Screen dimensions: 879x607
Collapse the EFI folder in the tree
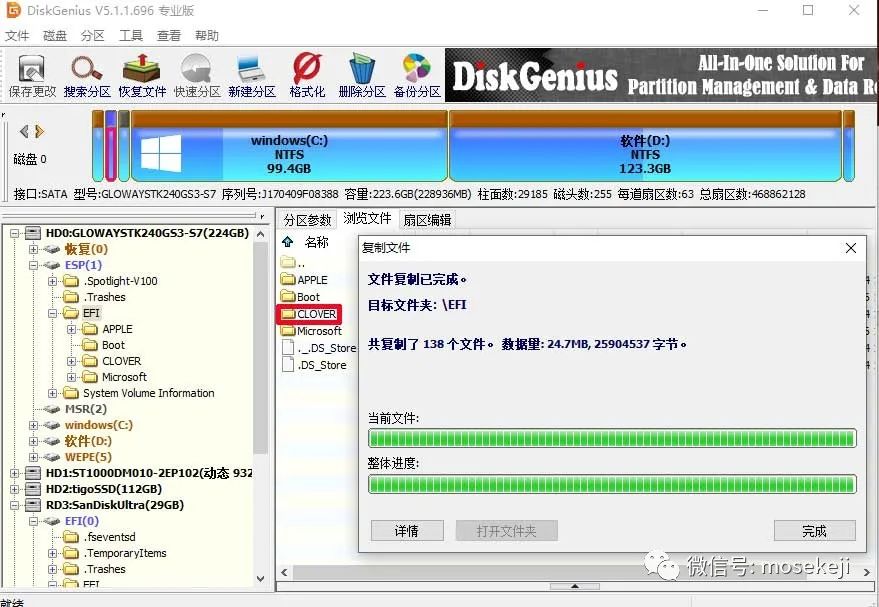coord(51,313)
